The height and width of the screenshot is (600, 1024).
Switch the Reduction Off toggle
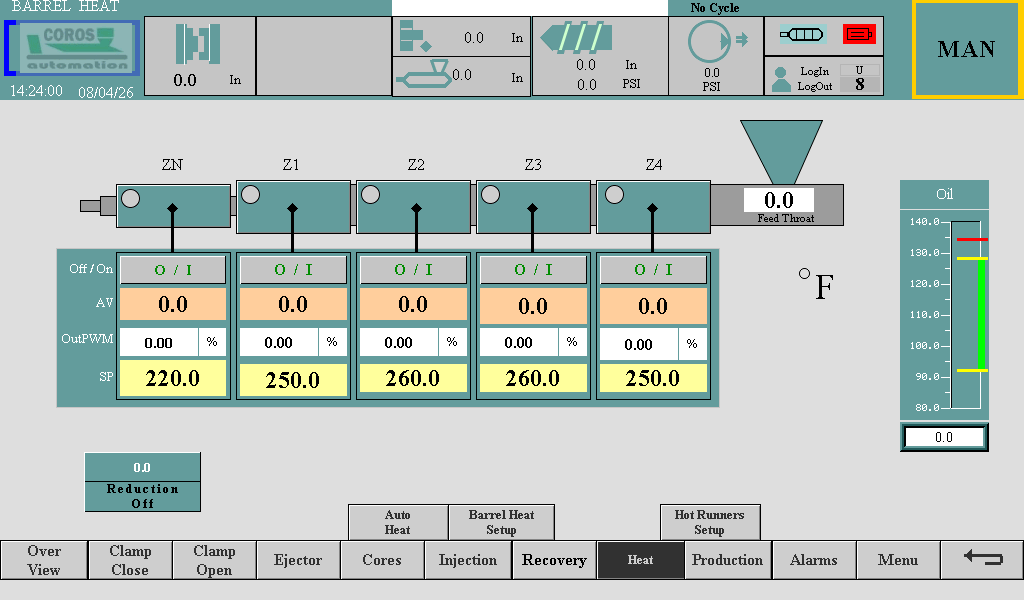pyautogui.click(x=142, y=482)
